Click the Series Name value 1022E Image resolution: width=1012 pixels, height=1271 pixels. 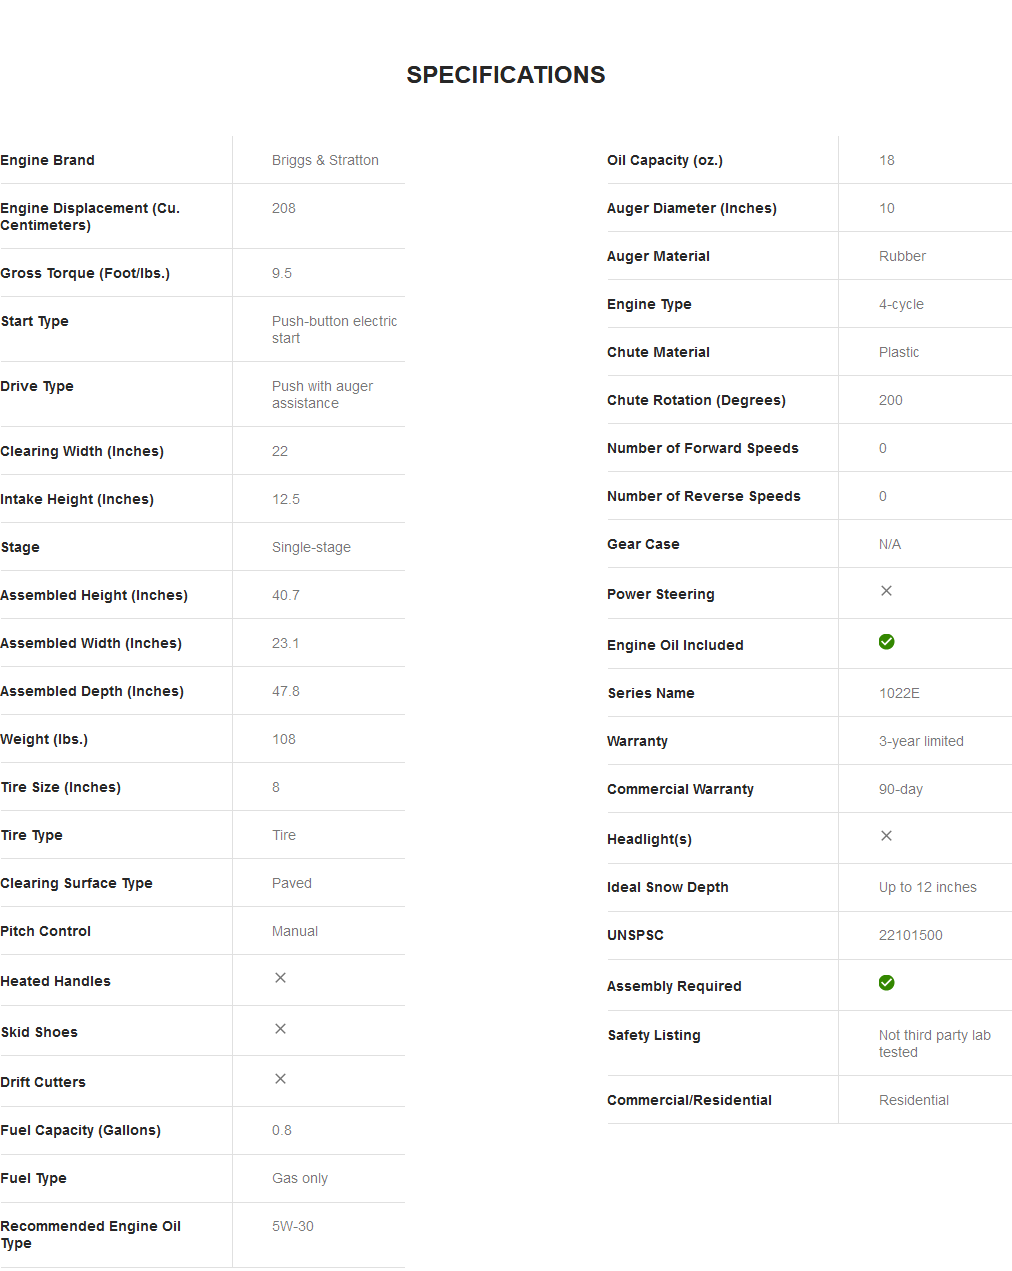(899, 693)
